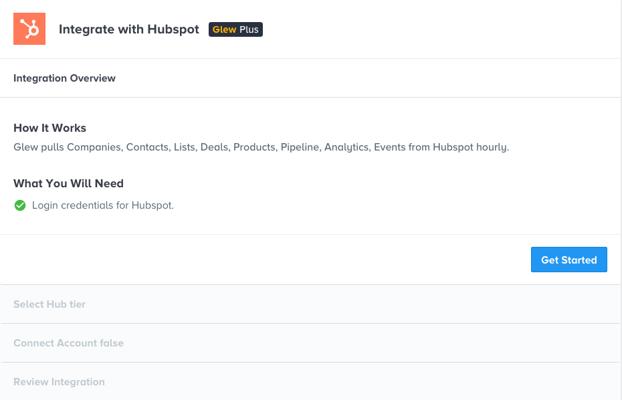Click the Glew Plus badge
Viewport: 622px width, 400px height.
pyautogui.click(x=236, y=29)
